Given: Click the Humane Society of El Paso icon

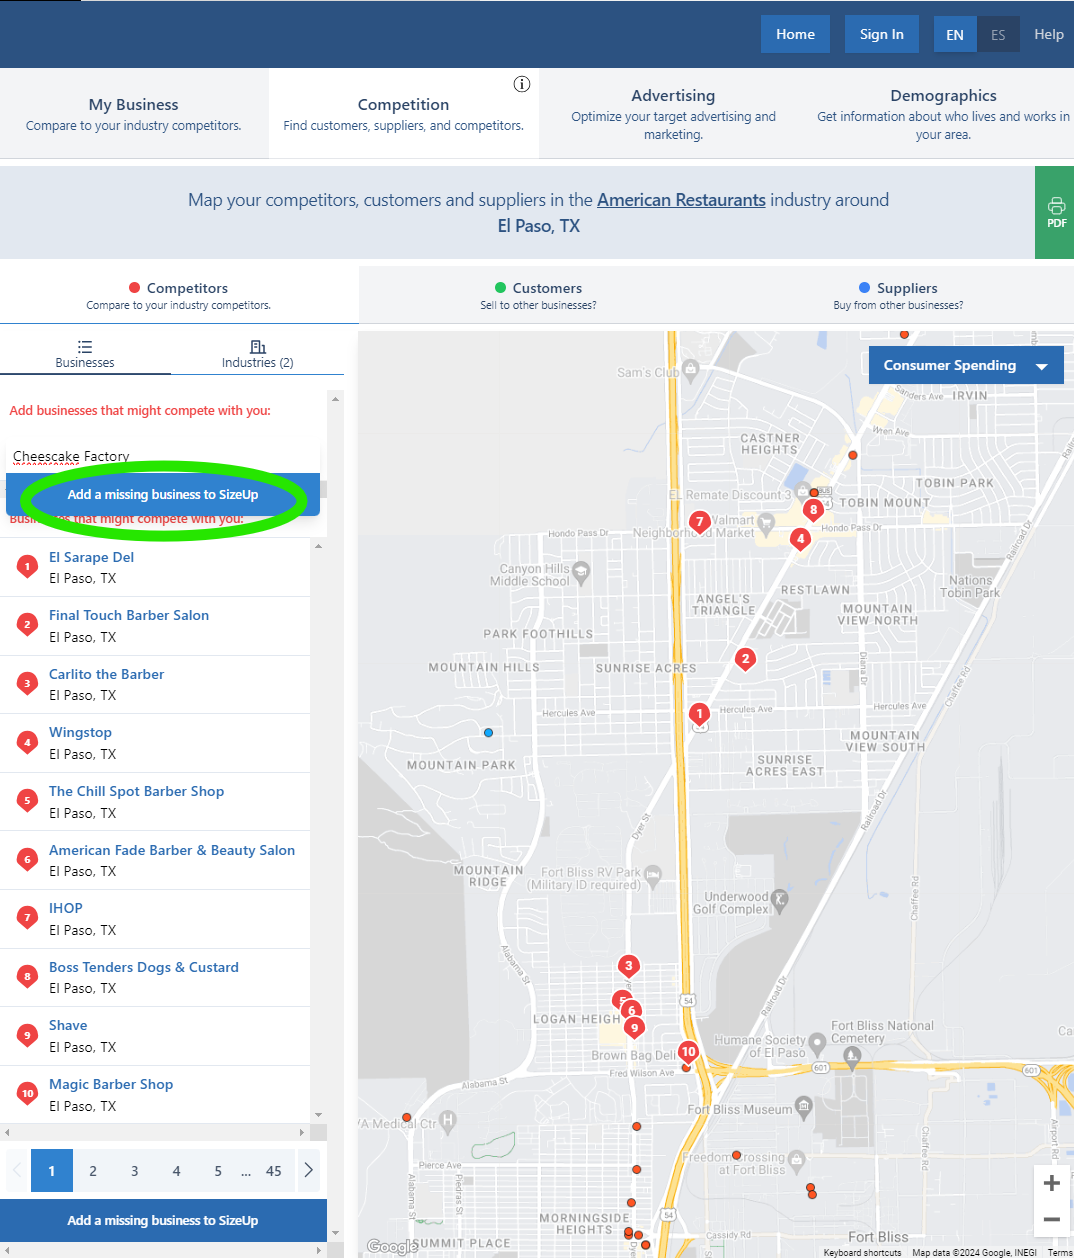Looking at the screenshot, I should (818, 1043).
